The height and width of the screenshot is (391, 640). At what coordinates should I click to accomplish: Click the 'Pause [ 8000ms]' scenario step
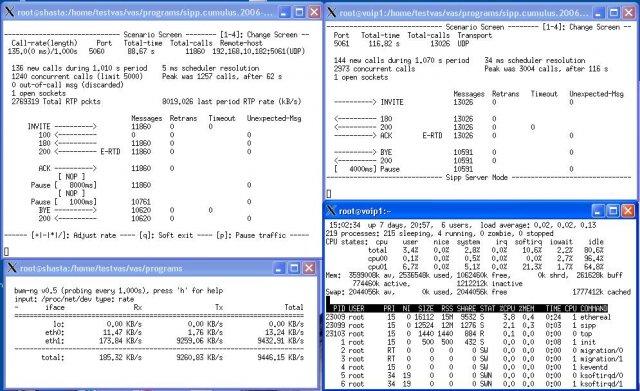pos(64,185)
